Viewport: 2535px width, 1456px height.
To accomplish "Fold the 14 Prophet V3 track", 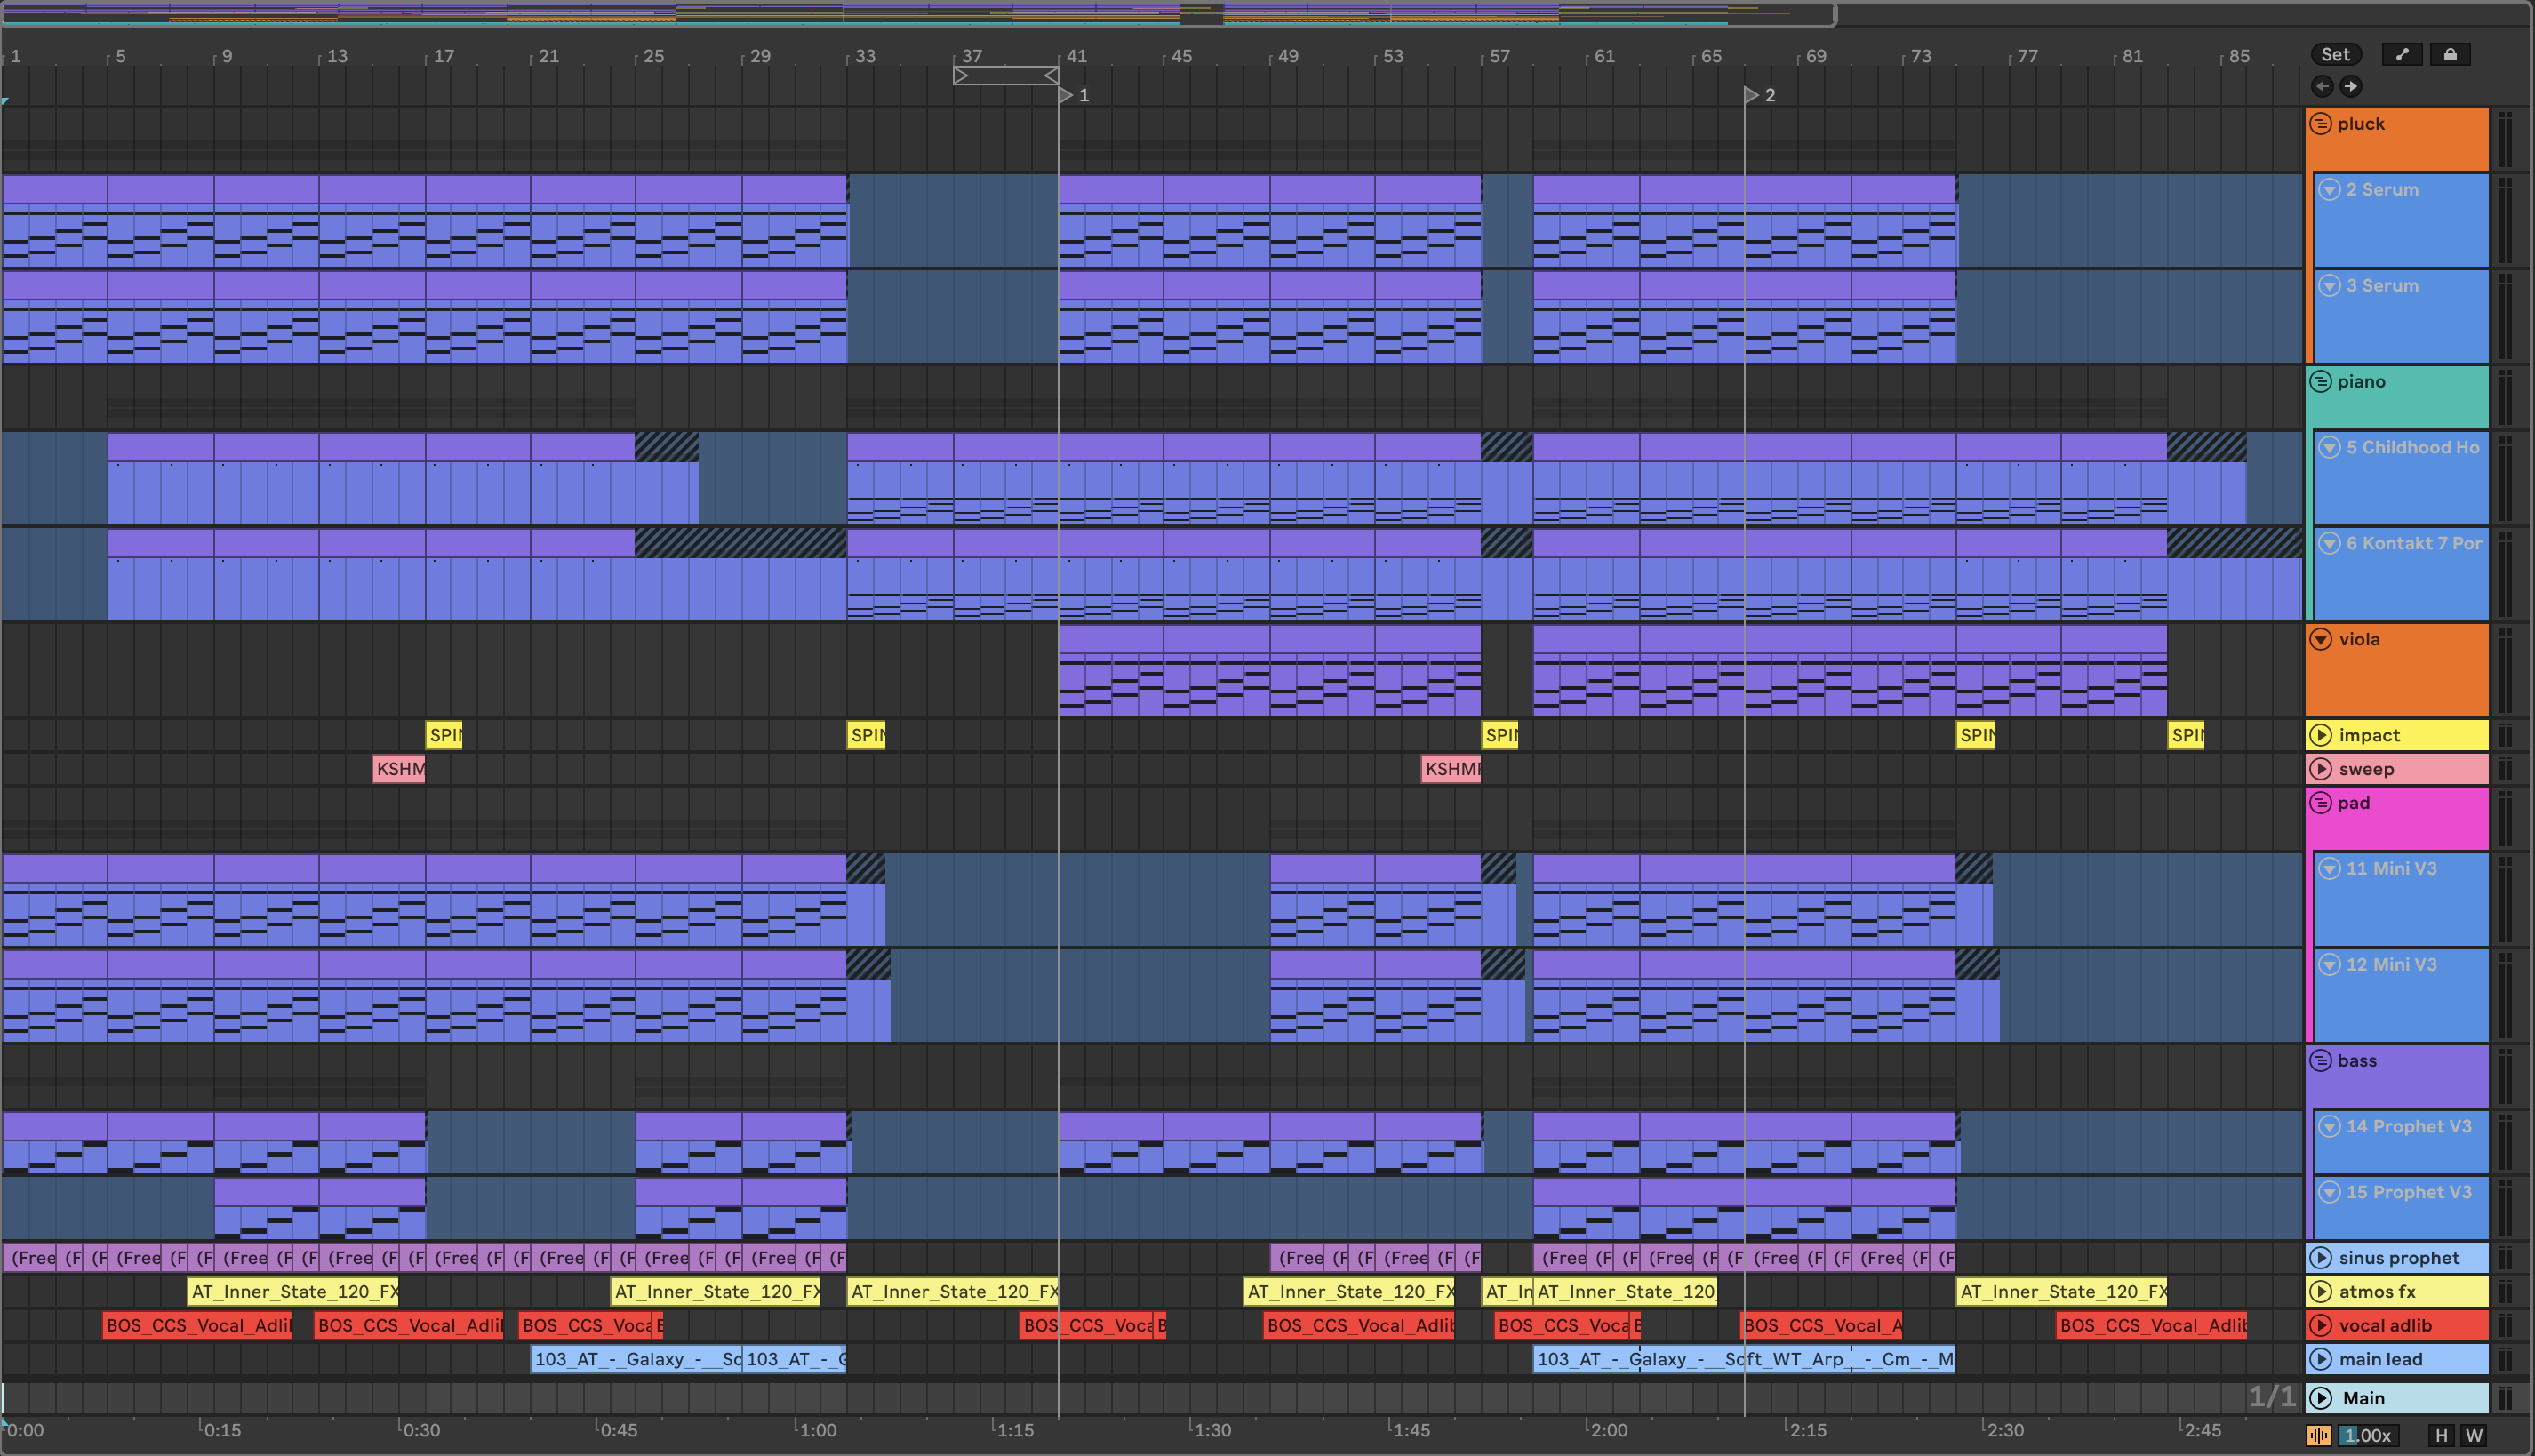I will [2330, 1127].
